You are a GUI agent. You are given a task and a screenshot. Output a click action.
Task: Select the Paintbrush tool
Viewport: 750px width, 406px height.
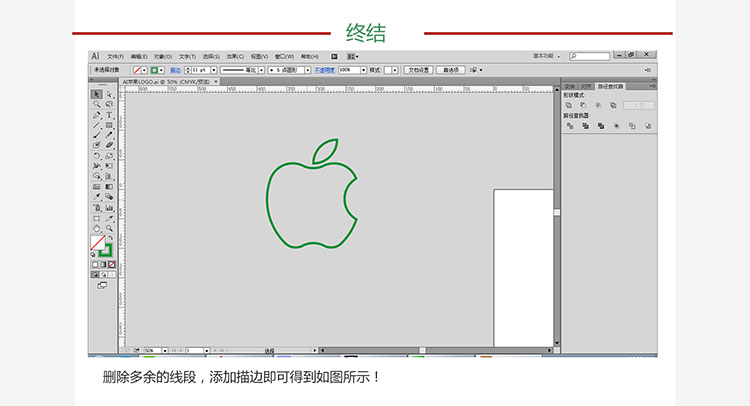coord(97,135)
